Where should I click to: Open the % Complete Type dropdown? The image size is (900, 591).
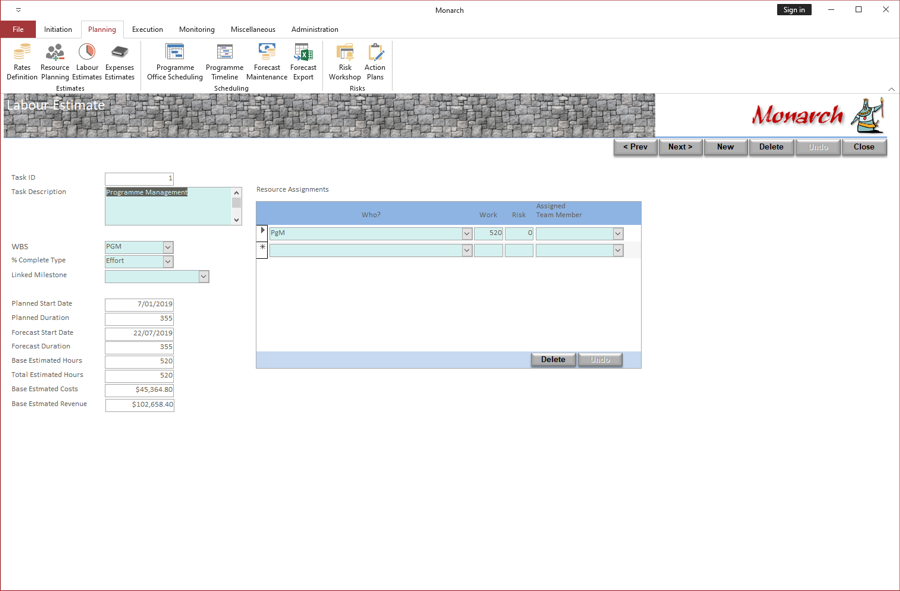tap(168, 262)
